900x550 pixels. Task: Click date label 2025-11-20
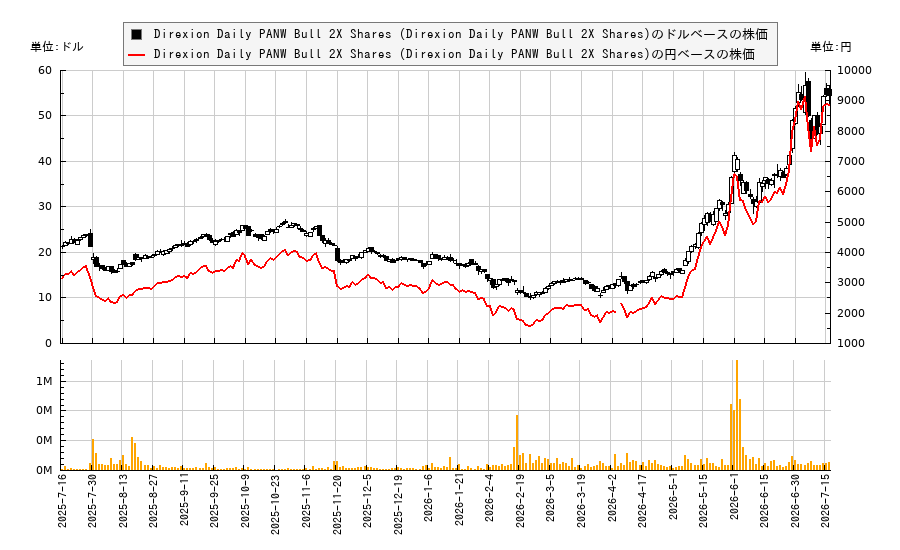point(337,504)
